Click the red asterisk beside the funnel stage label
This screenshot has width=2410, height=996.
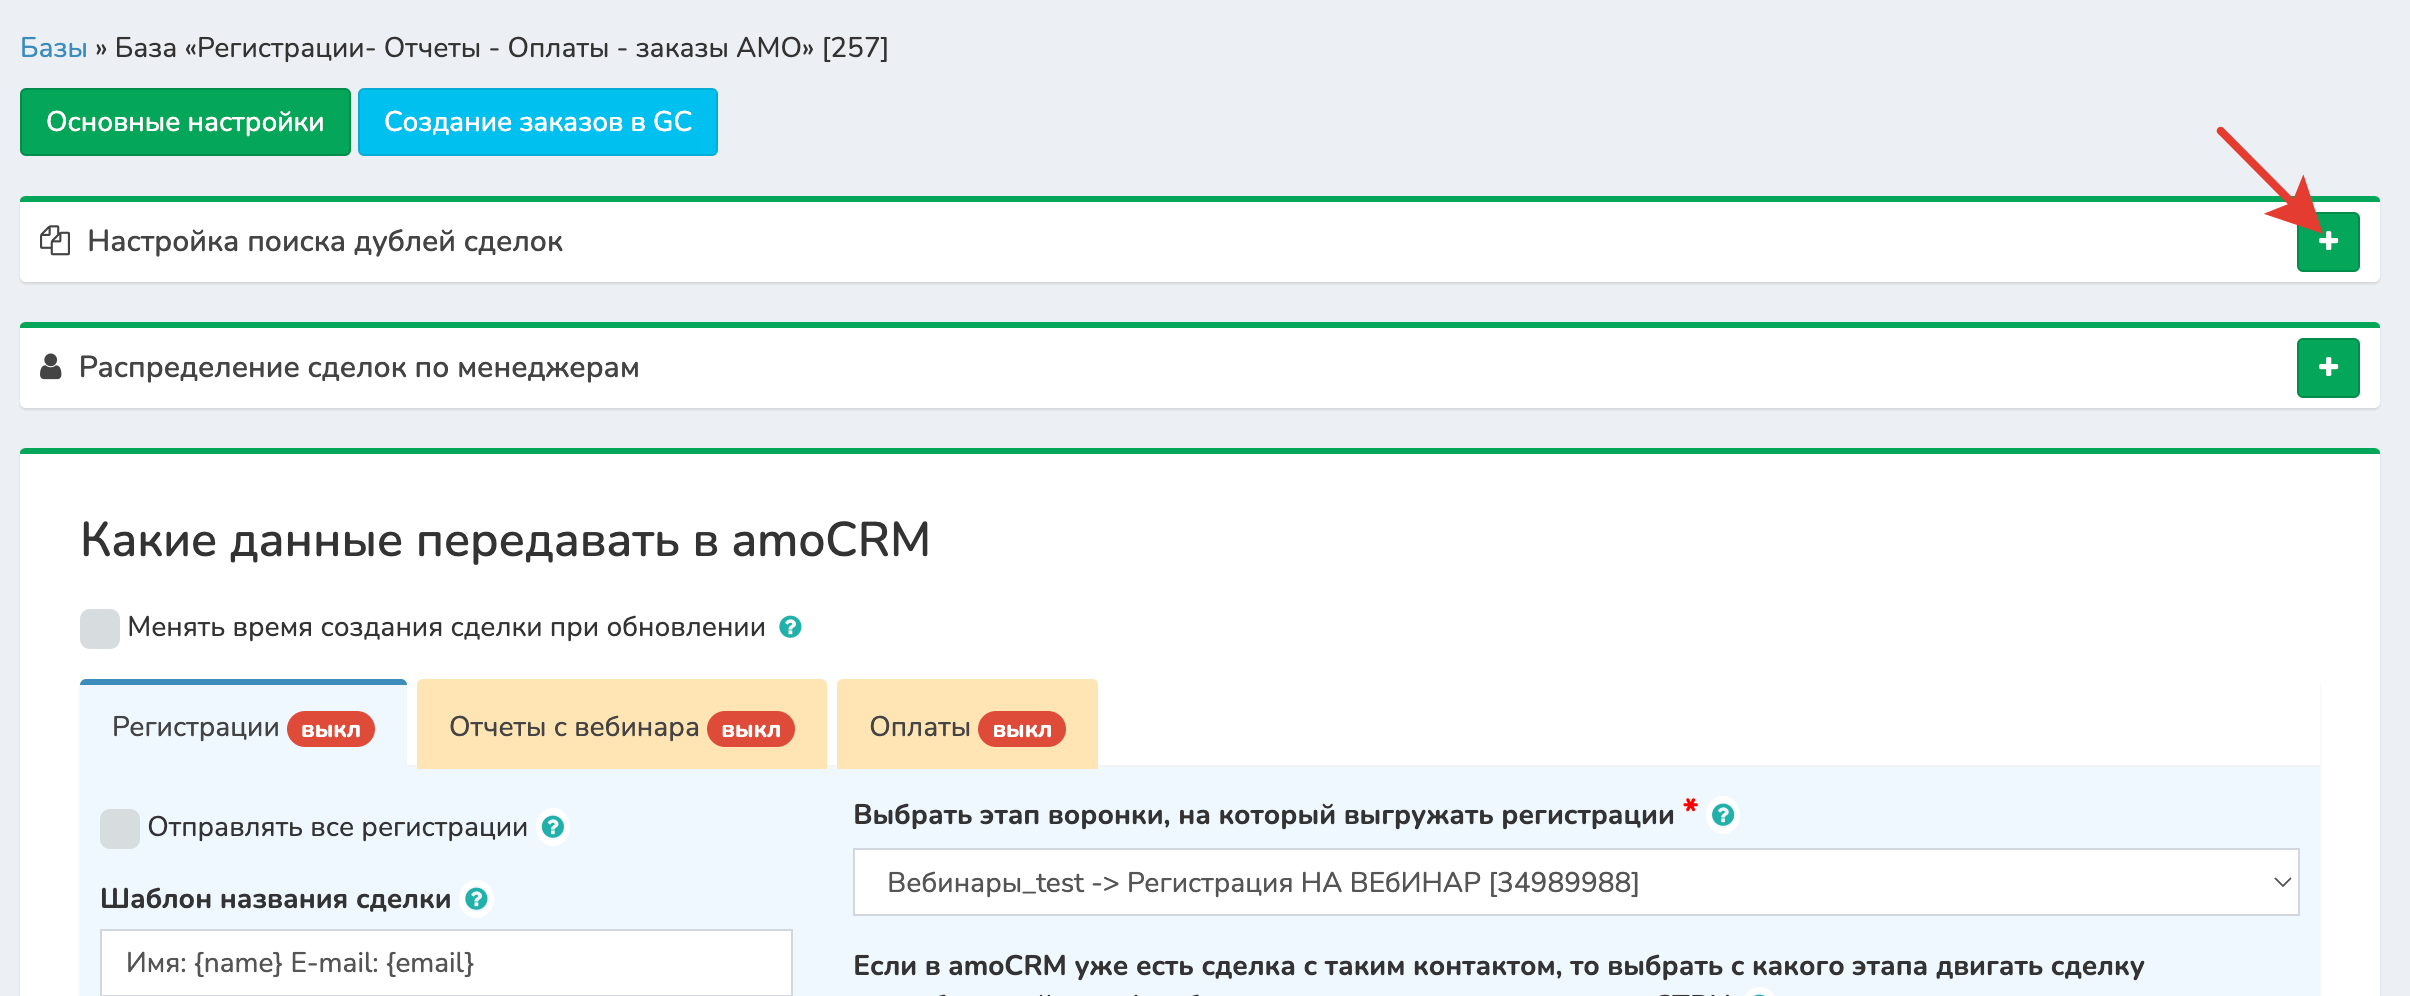tap(1688, 808)
